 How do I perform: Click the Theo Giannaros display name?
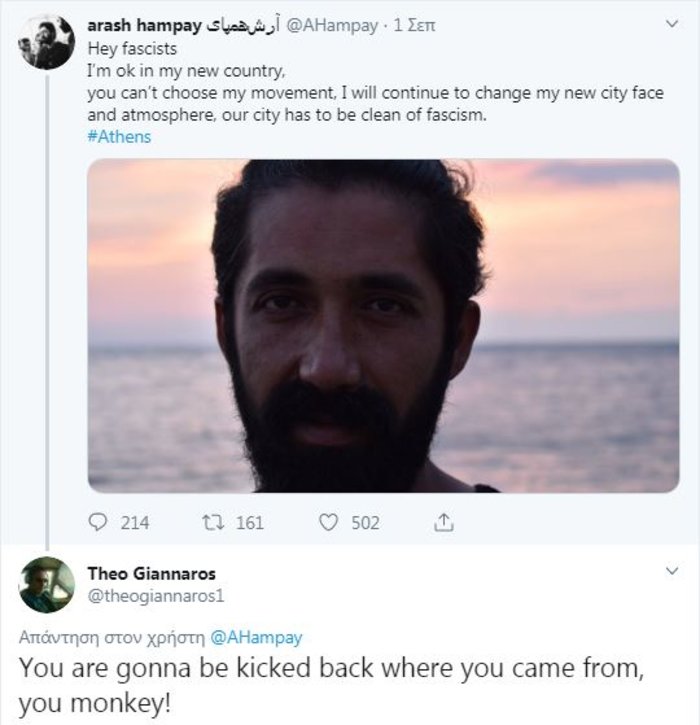click(x=152, y=573)
